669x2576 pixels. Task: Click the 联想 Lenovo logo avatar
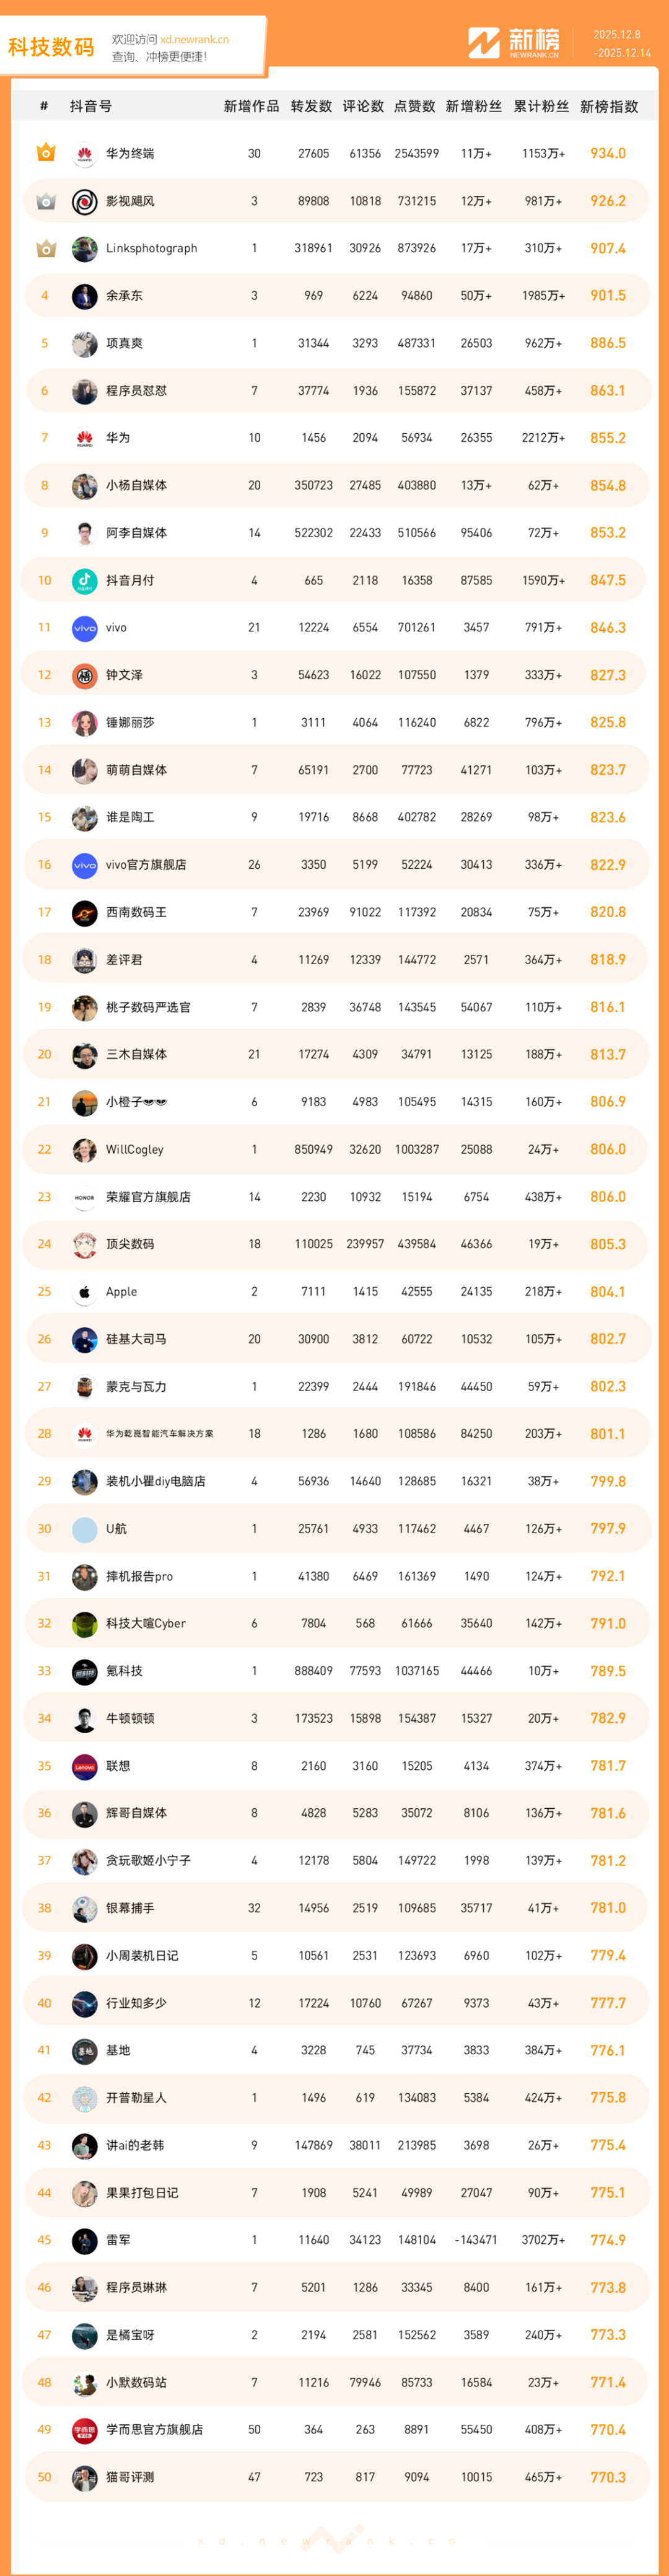click(84, 1766)
